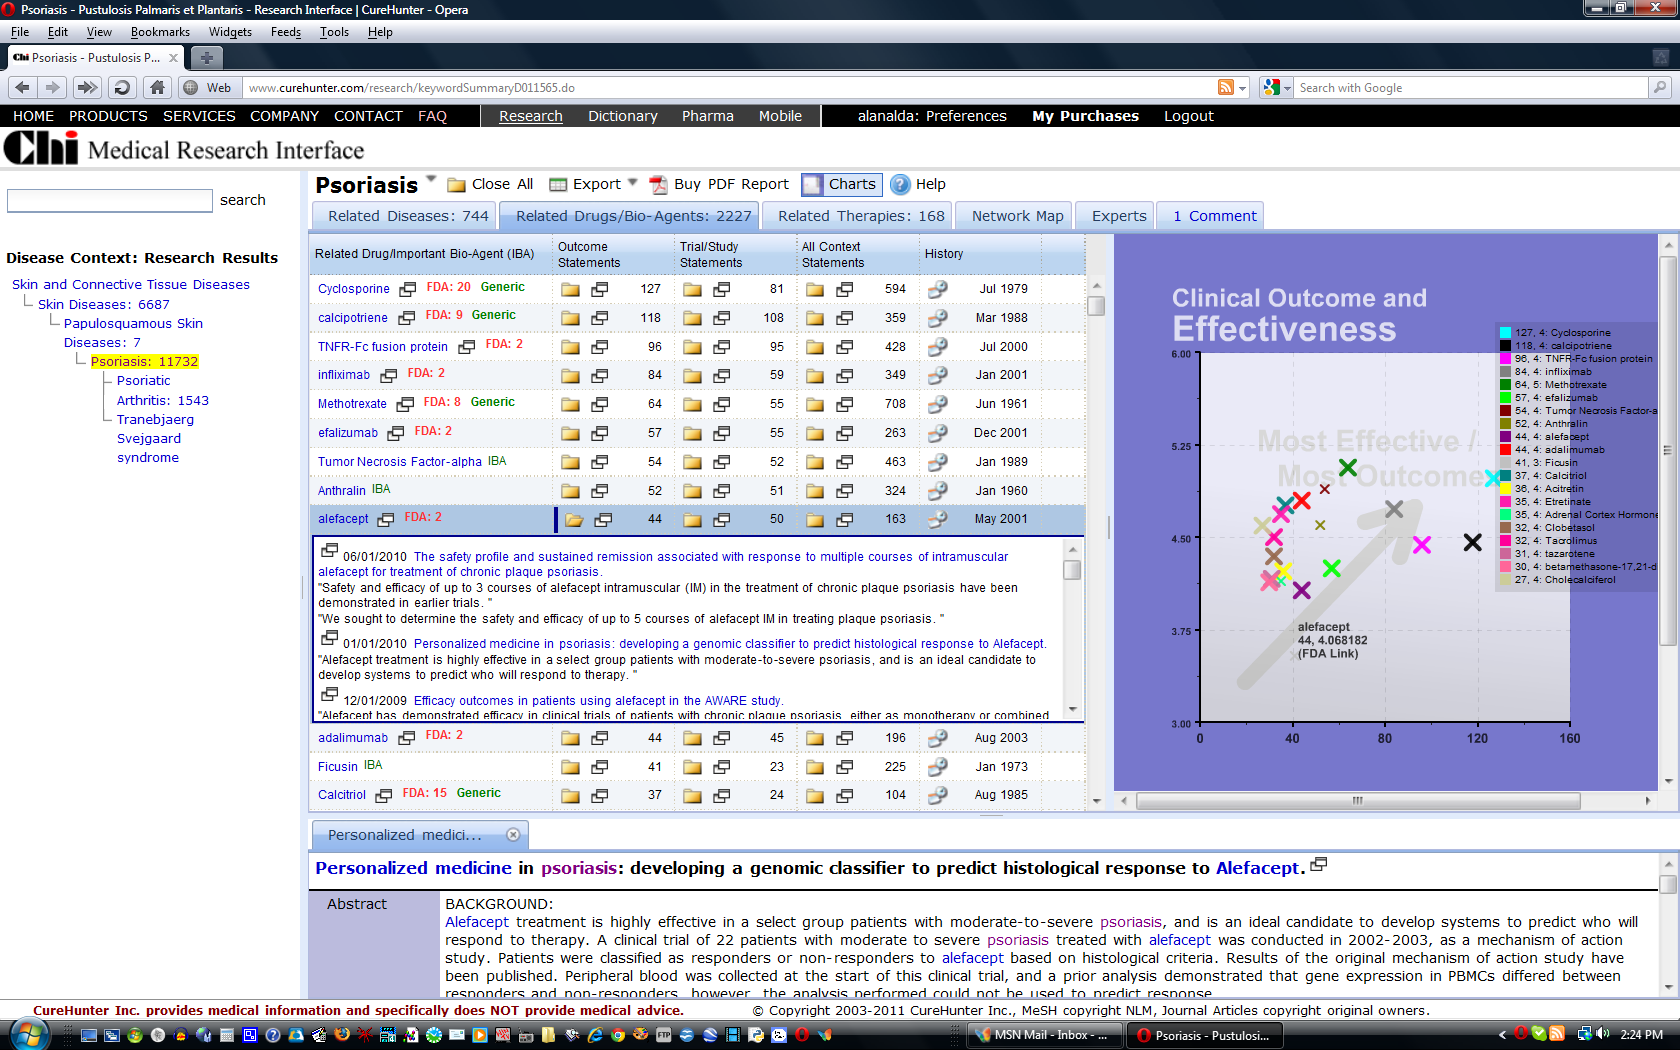Click the Help question mark icon
This screenshot has width=1680, height=1050.
click(x=898, y=184)
